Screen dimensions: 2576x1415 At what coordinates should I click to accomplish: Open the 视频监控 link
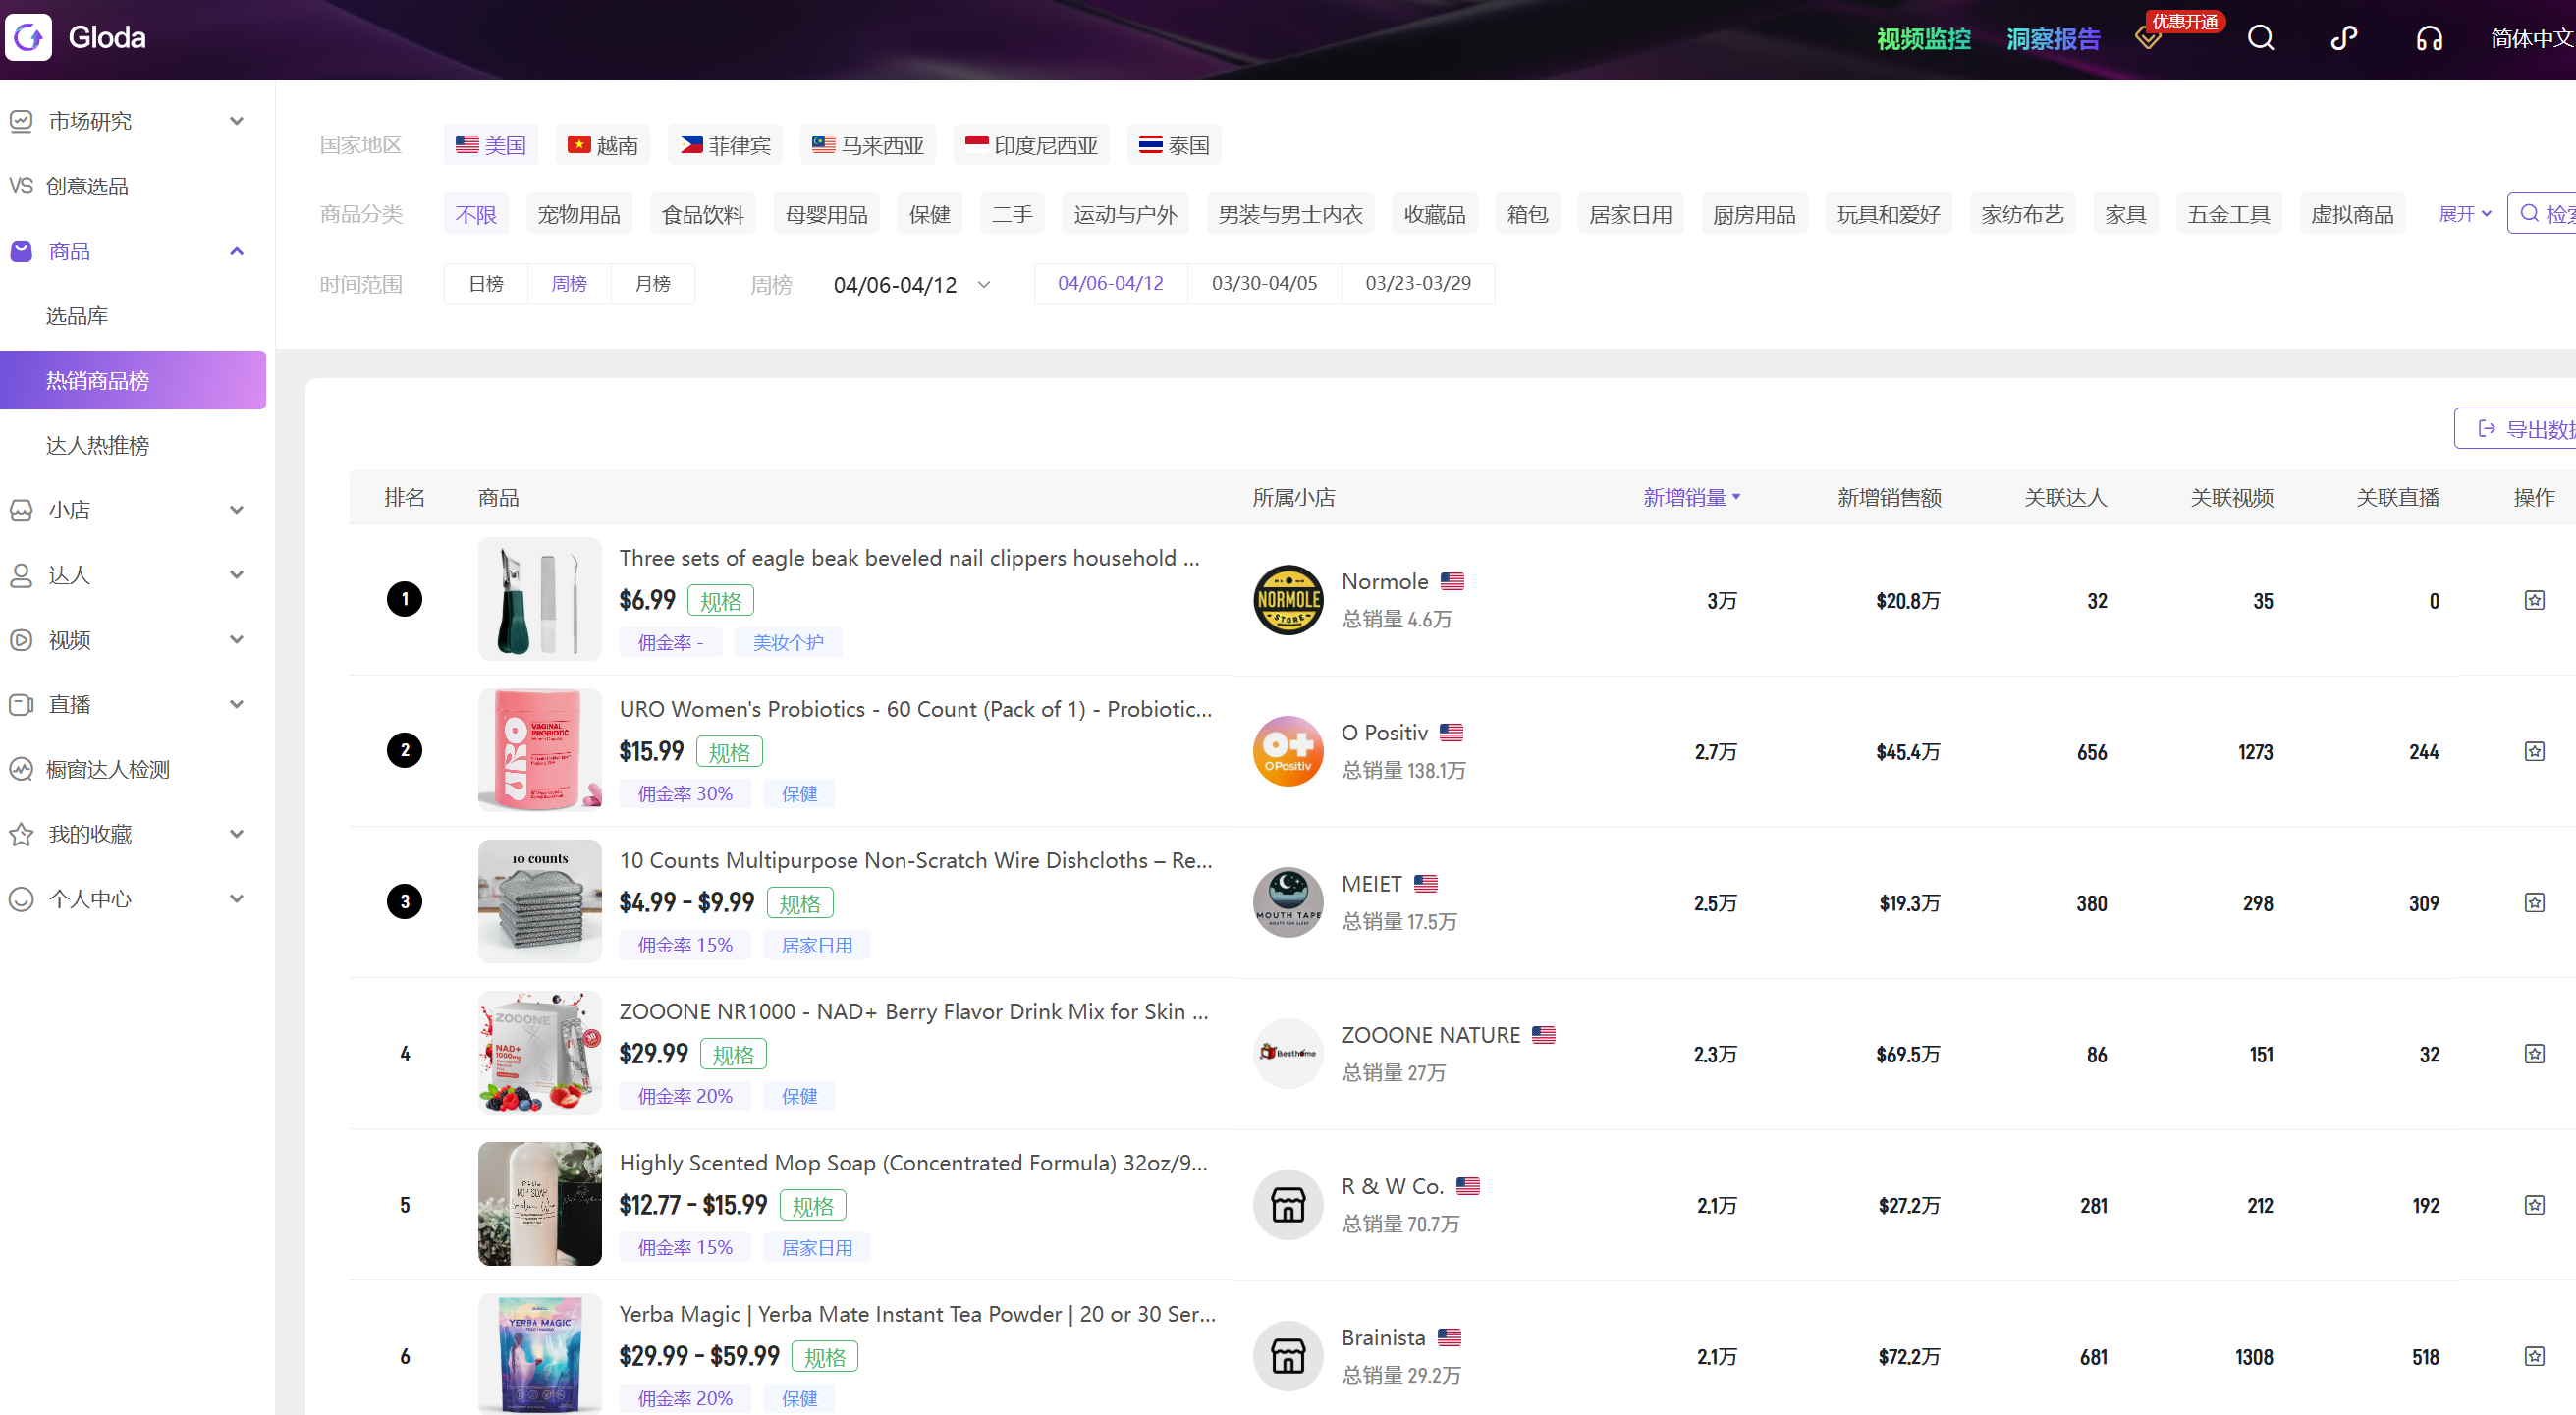coord(1923,39)
